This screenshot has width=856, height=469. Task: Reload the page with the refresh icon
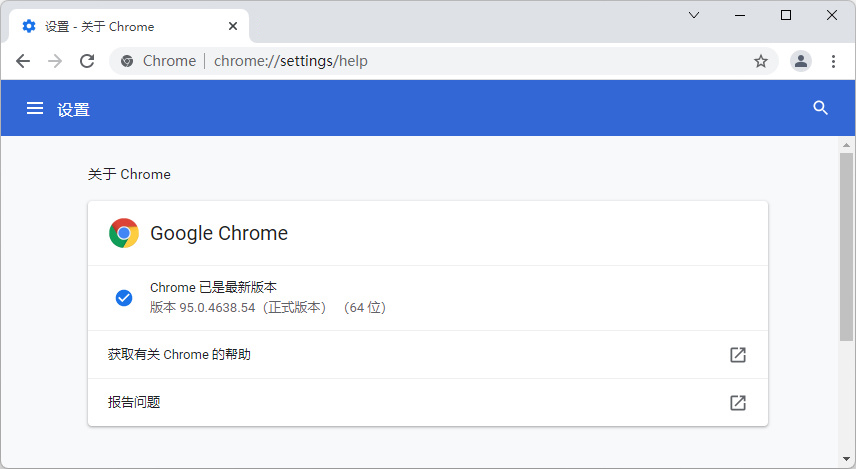tap(87, 61)
